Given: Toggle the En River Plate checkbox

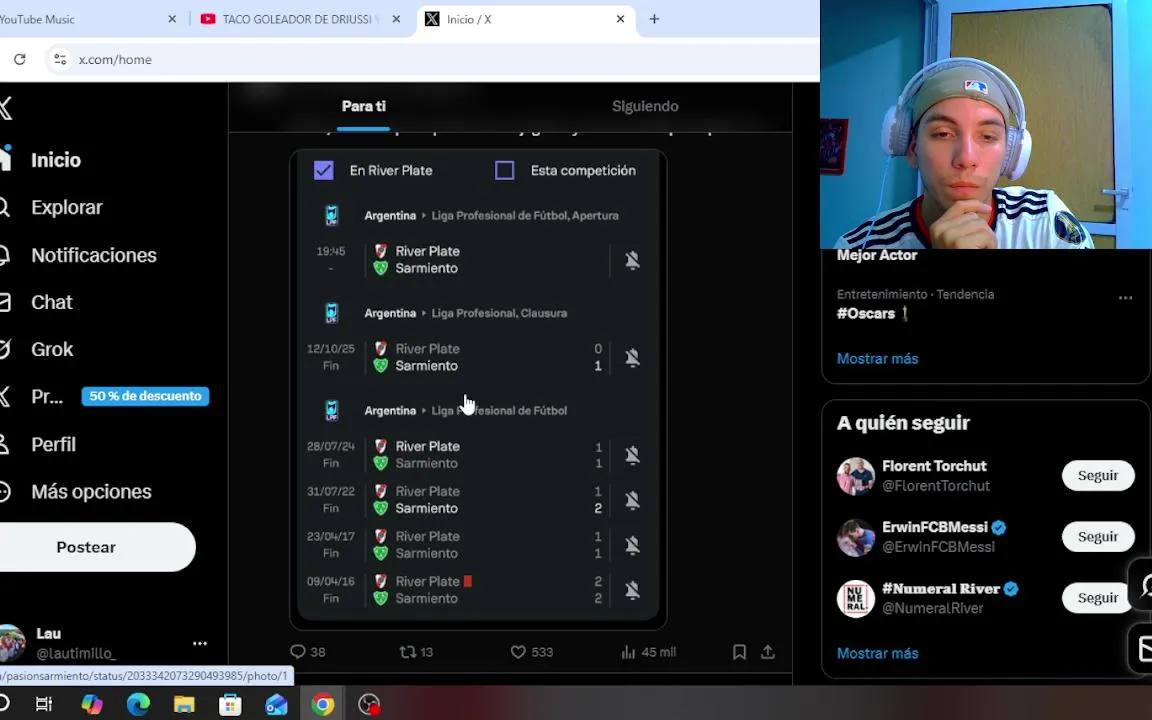Looking at the screenshot, I should pyautogui.click(x=323, y=170).
